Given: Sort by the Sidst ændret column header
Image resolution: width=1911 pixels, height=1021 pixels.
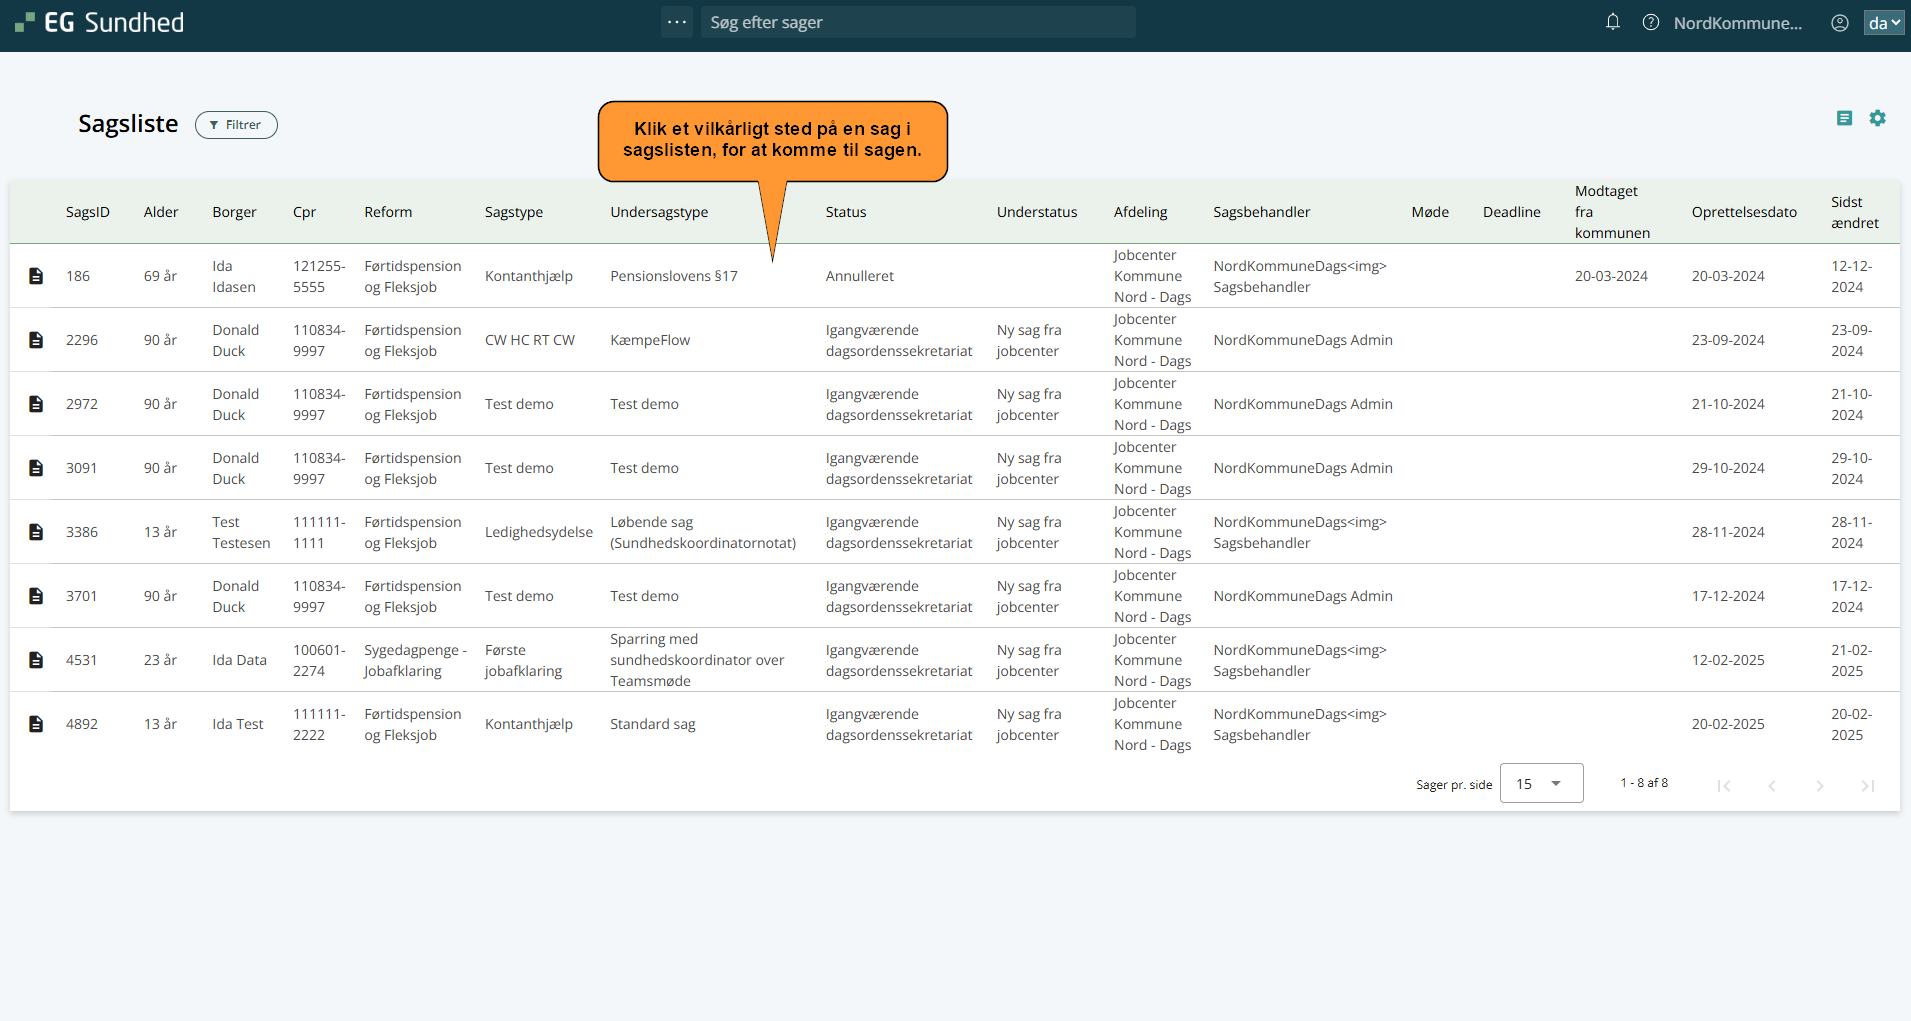Looking at the screenshot, I should tap(1854, 212).
